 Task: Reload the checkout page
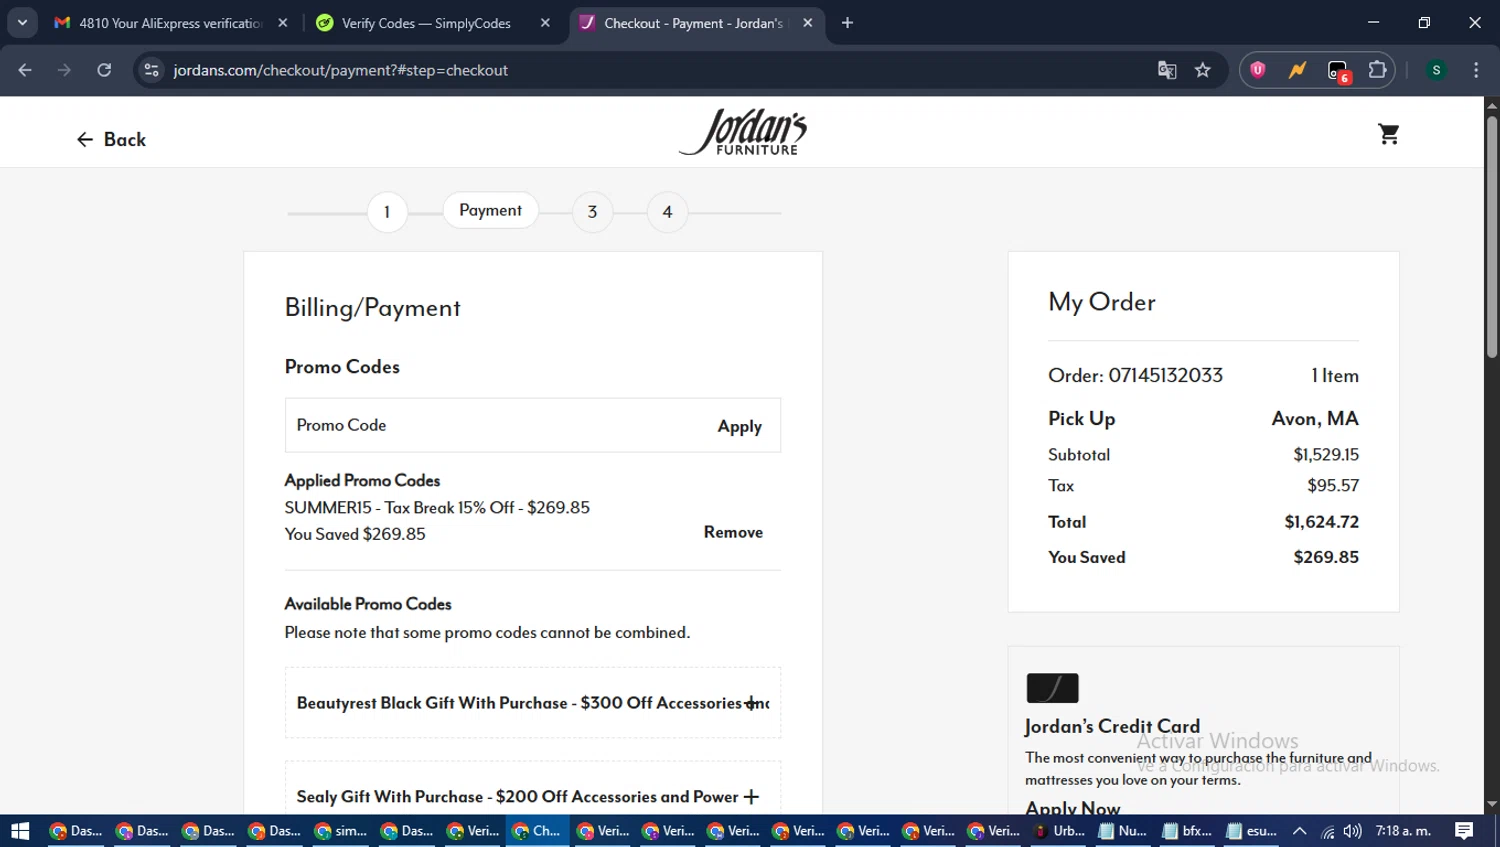pyautogui.click(x=104, y=70)
